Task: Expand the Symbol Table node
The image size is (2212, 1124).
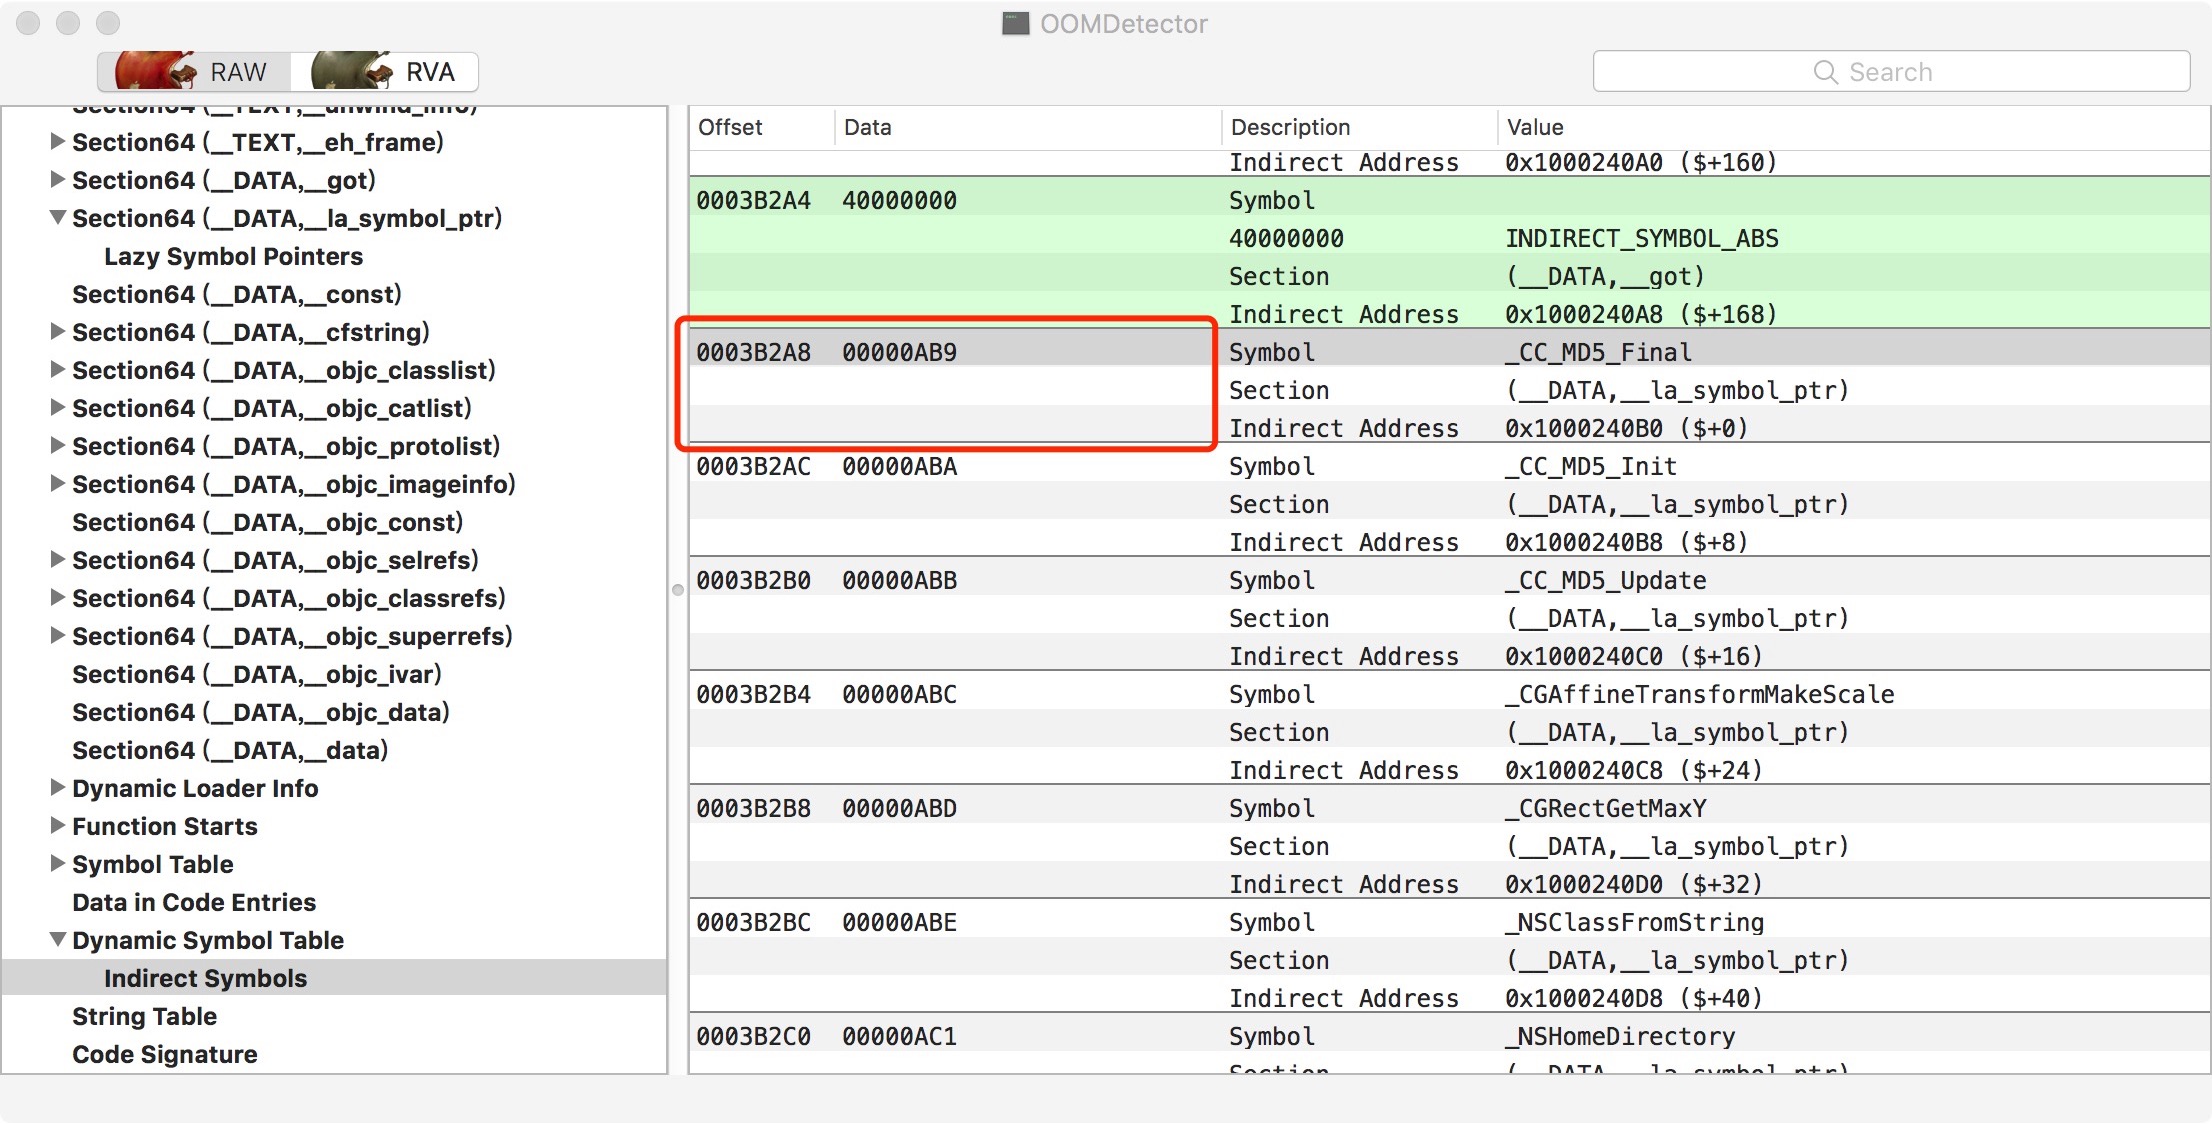Action: [x=58, y=864]
